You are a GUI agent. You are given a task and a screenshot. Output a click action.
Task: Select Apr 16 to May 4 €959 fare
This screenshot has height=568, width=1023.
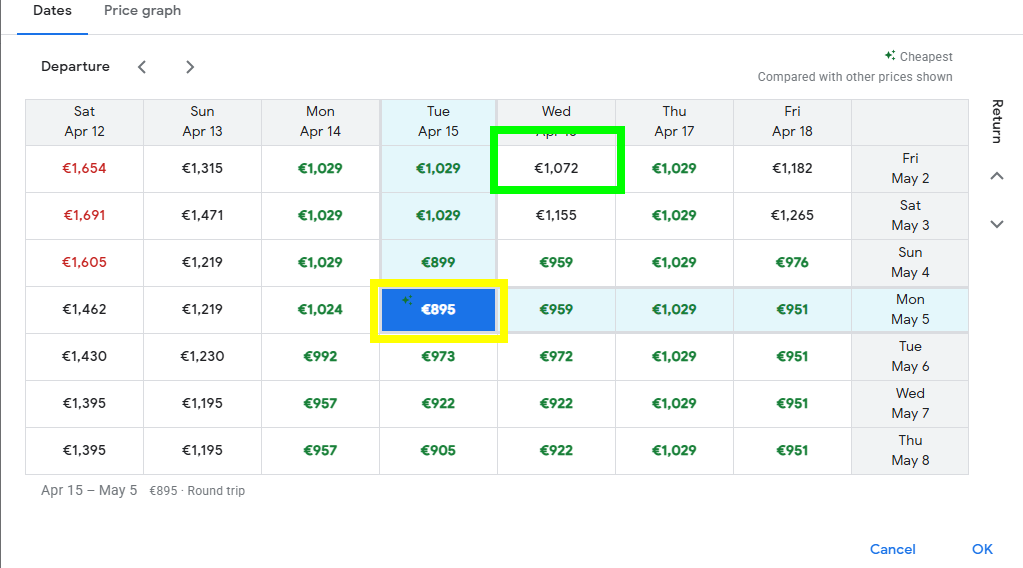pyautogui.click(x=557, y=262)
